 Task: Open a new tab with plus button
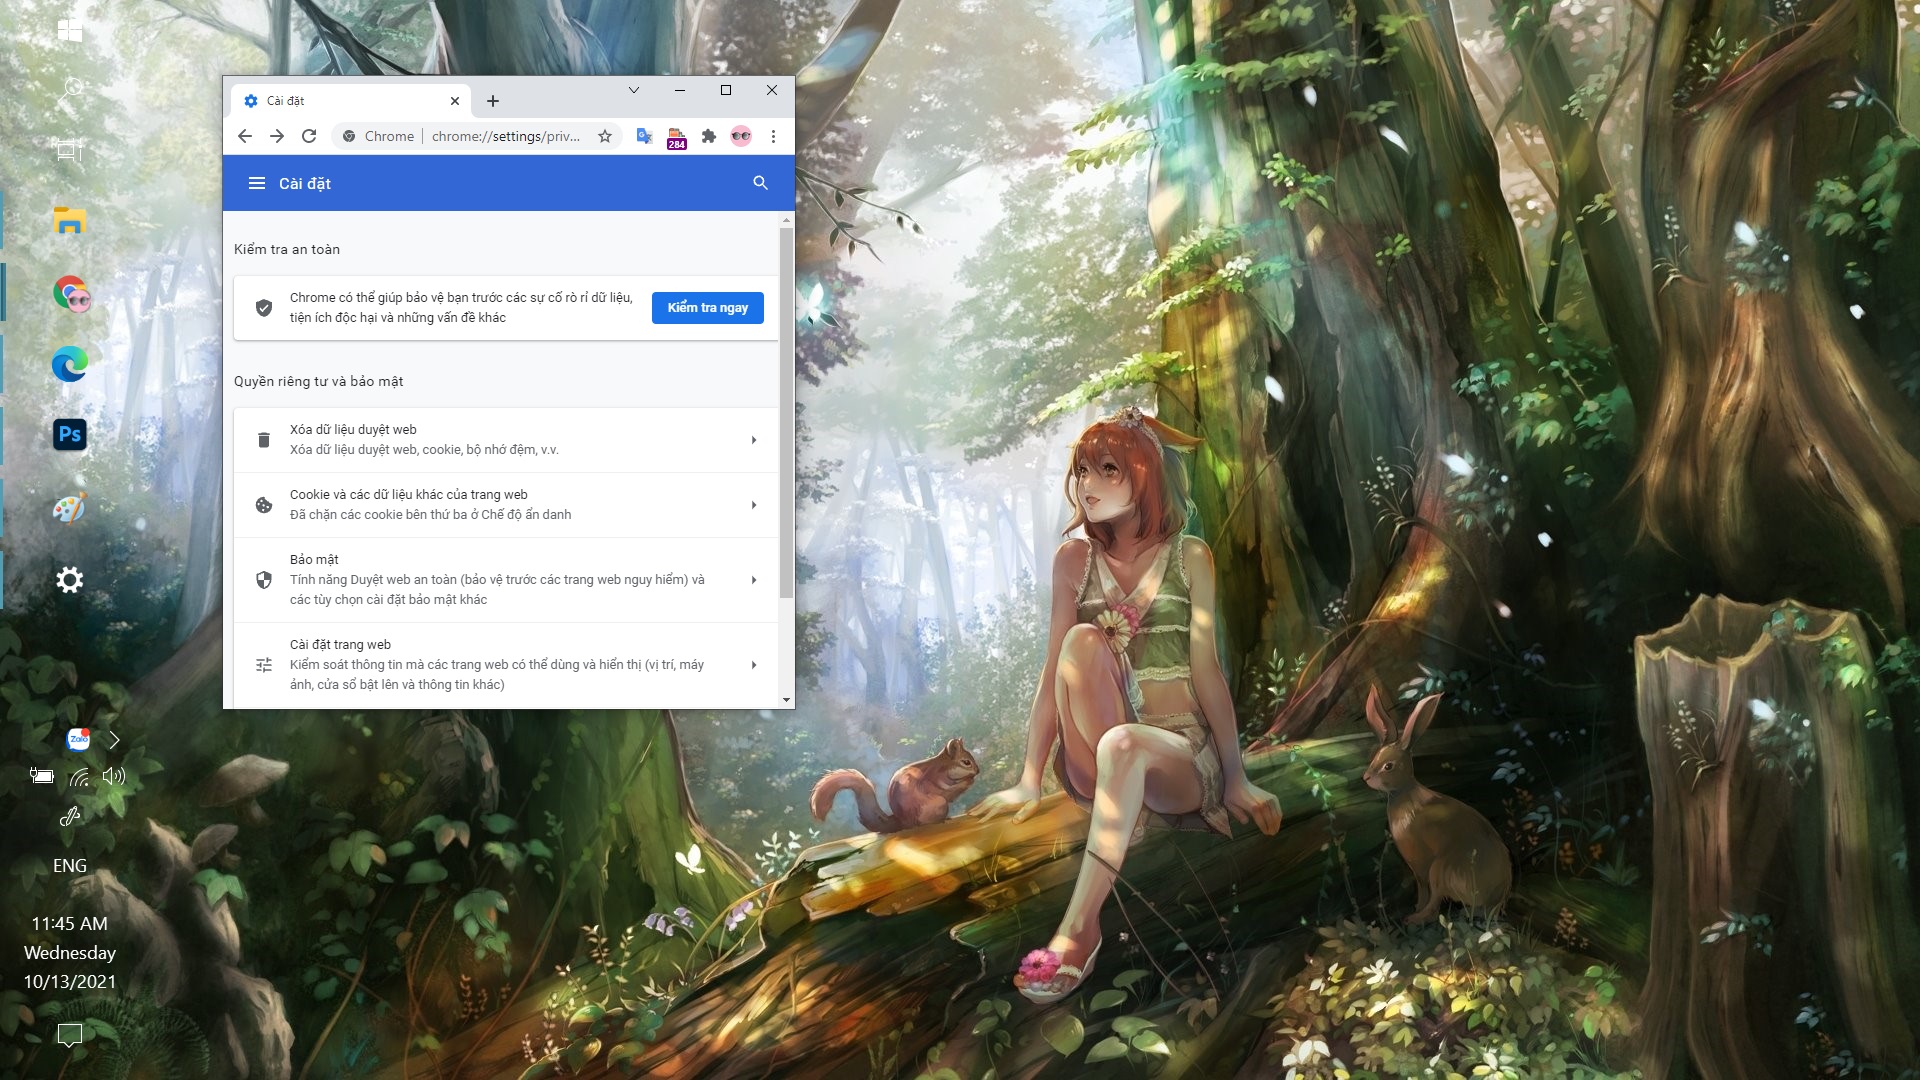(x=493, y=101)
